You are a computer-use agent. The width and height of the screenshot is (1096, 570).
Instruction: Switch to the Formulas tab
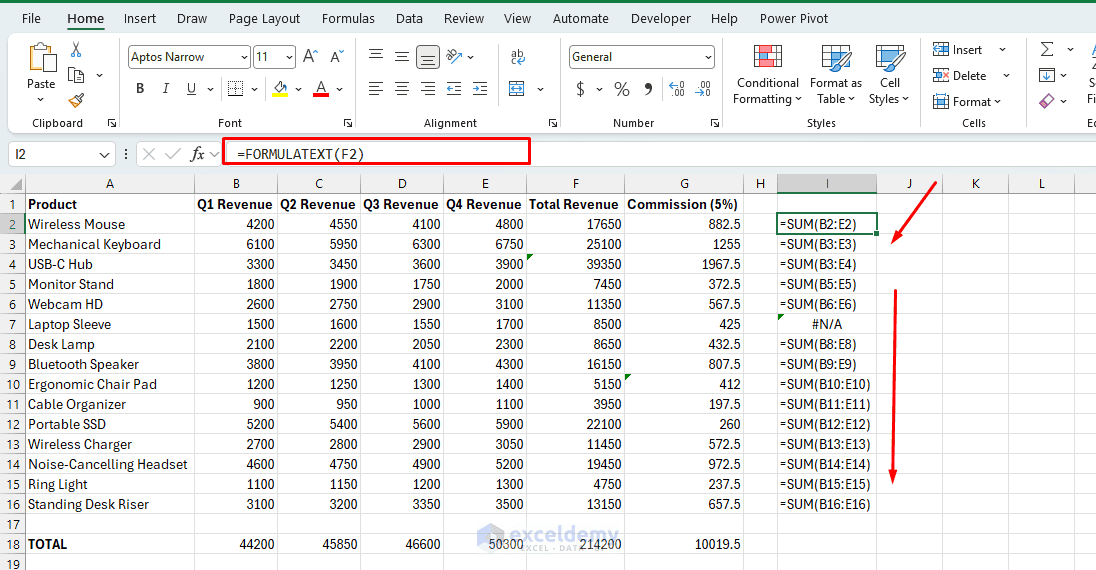(348, 19)
